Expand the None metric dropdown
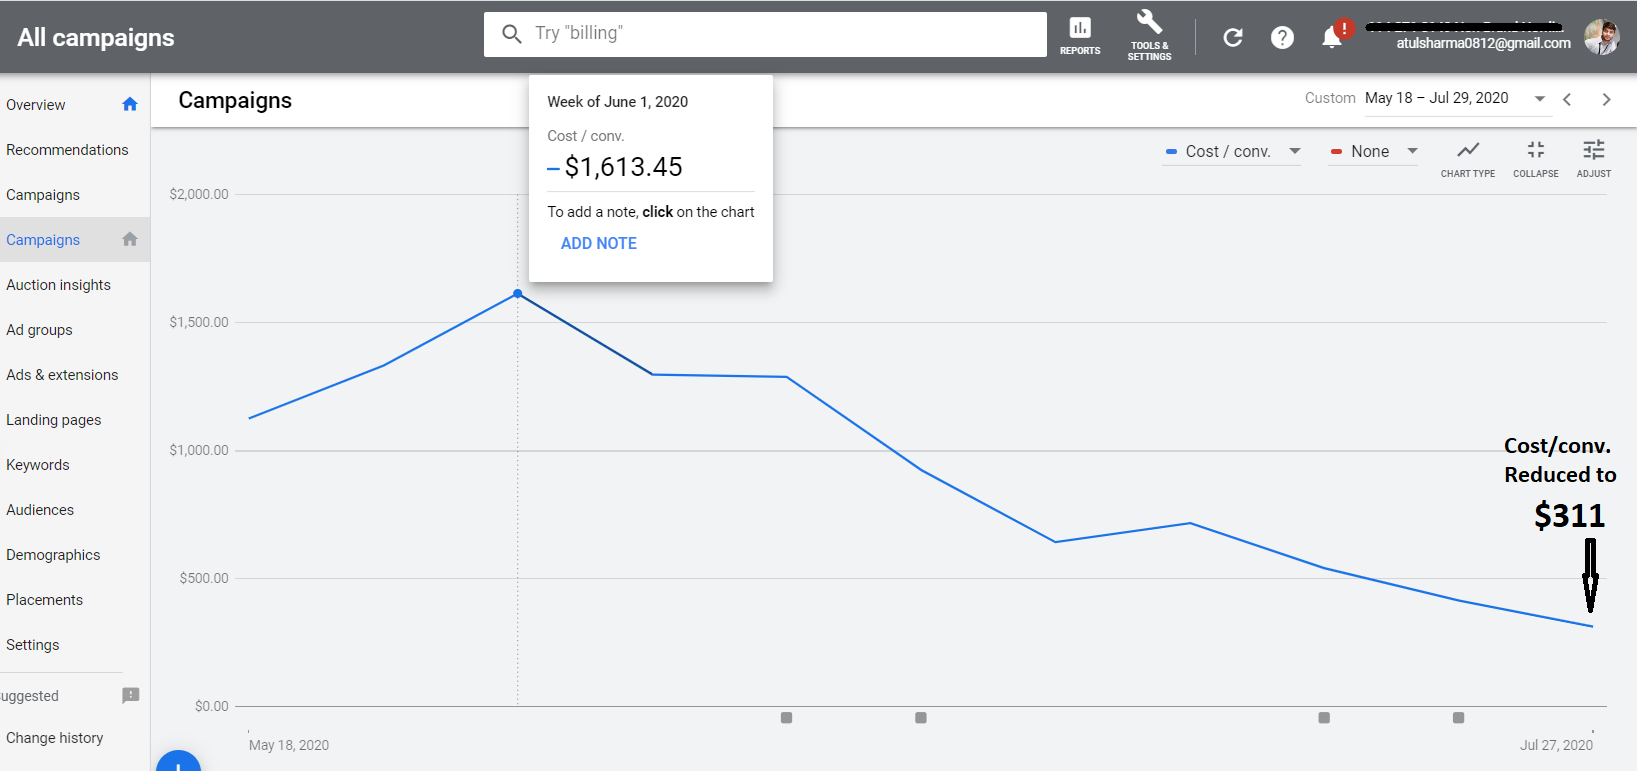The image size is (1637, 771). click(1374, 152)
